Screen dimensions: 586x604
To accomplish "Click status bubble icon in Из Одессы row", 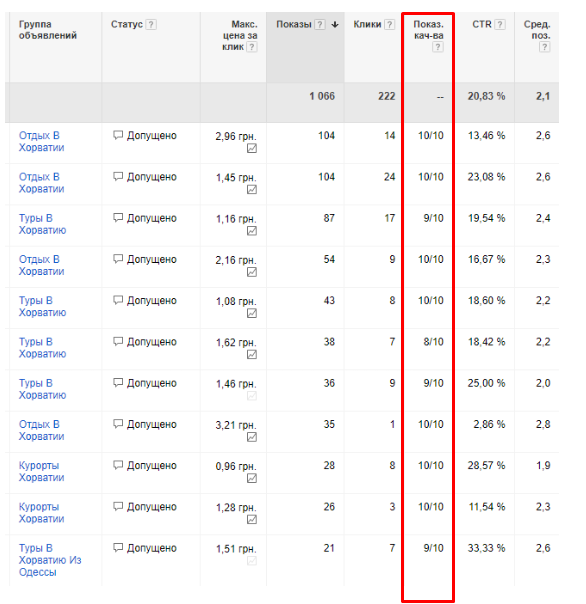I will [x=118, y=548].
